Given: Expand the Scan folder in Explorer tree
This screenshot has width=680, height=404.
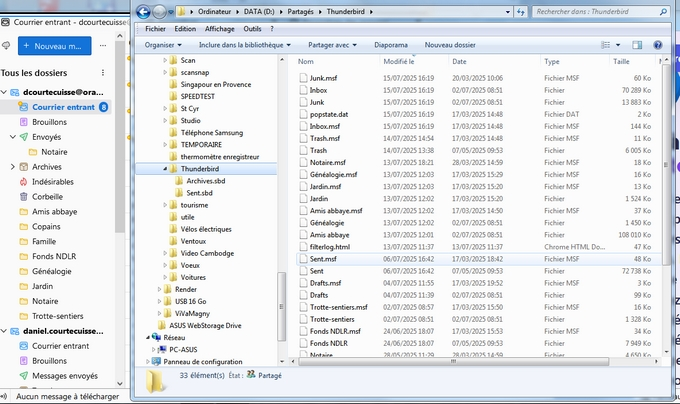Looking at the screenshot, I should (x=165, y=60).
